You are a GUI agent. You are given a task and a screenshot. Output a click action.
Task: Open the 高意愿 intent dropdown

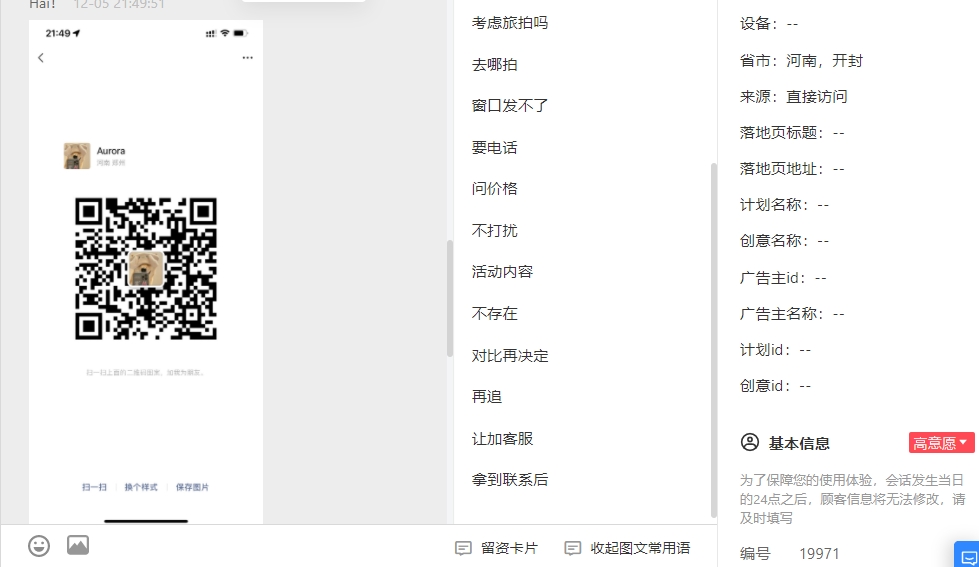pyautogui.click(x=941, y=443)
